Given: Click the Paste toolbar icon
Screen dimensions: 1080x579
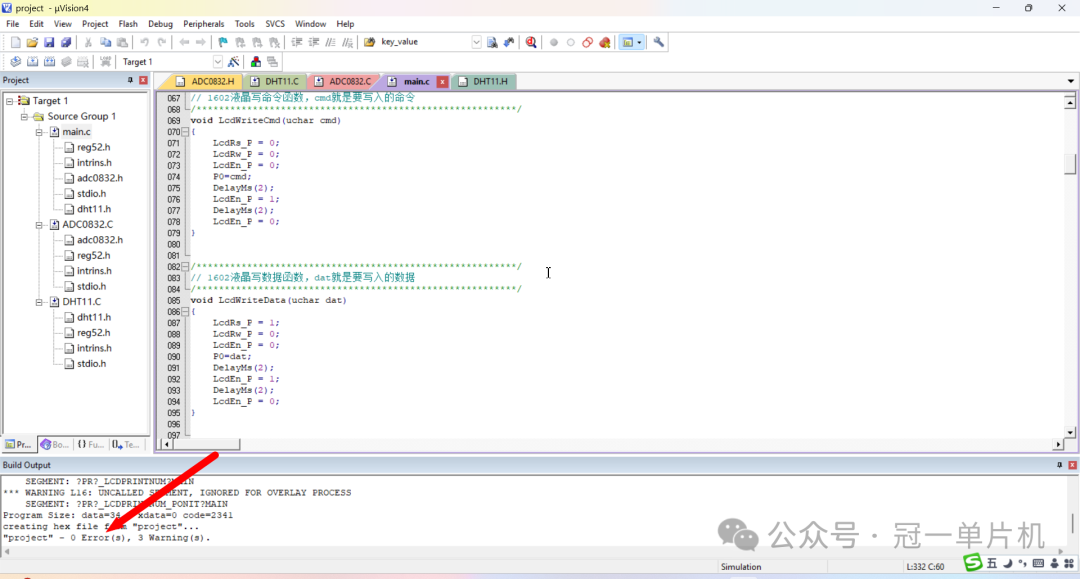Looking at the screenshot, I should tap(122, 42).
